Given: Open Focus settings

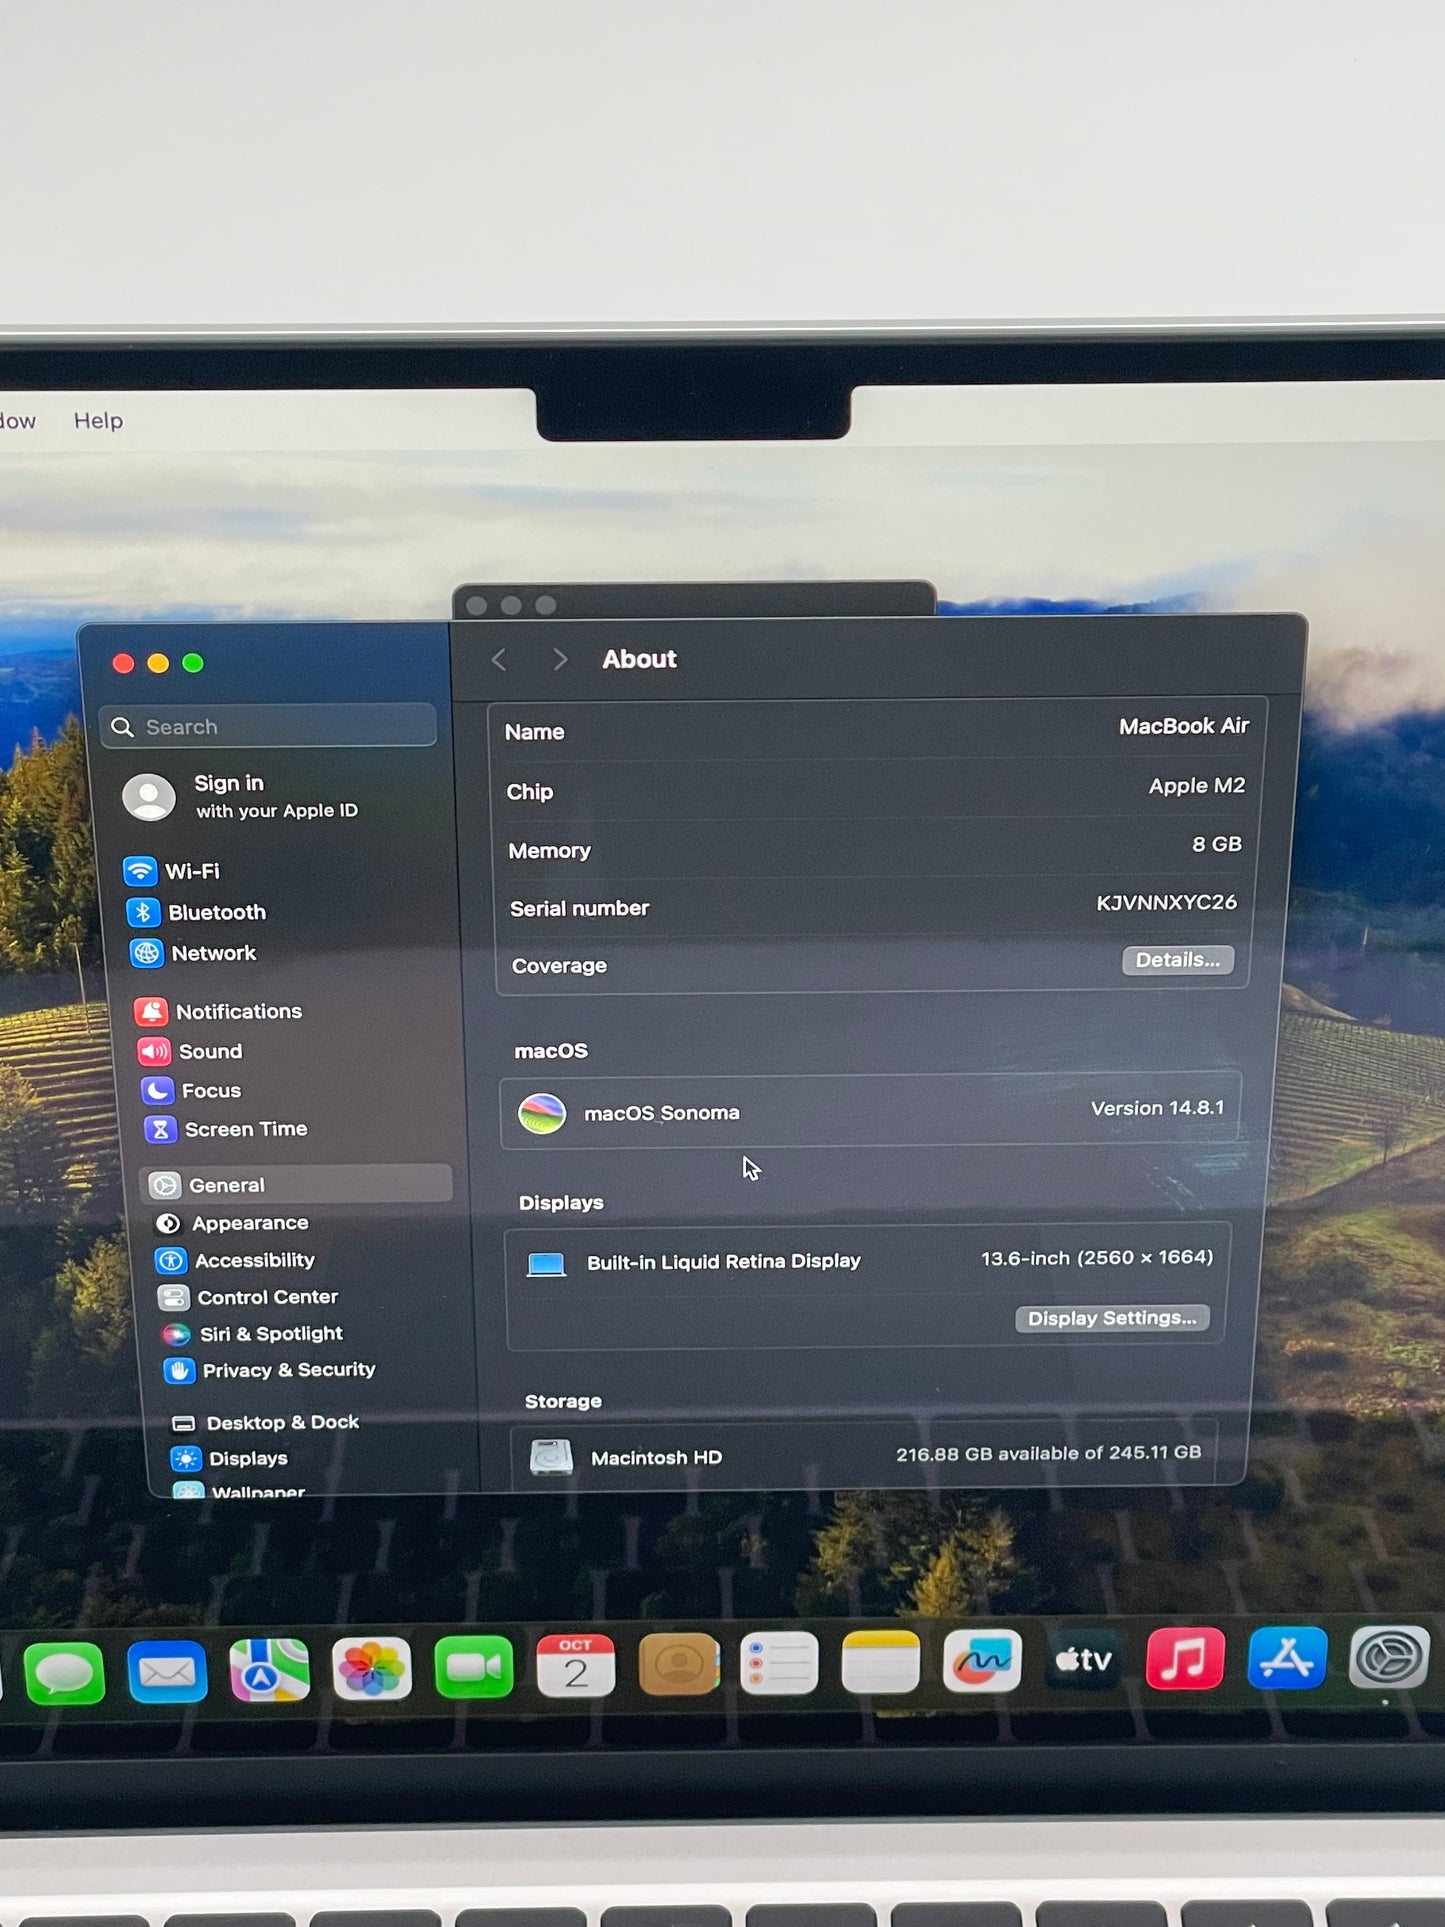Looking at the screenshot, I should pos(191,1090).
